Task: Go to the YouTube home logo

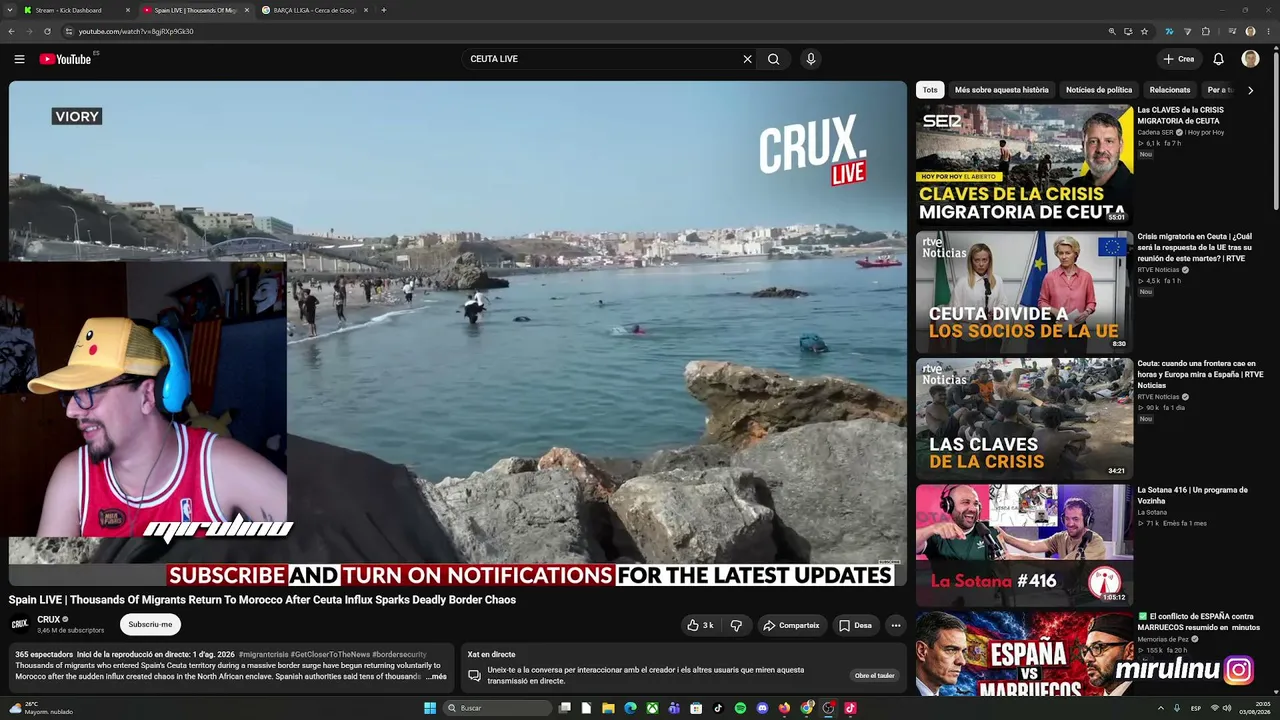Action: click(65, 59)
